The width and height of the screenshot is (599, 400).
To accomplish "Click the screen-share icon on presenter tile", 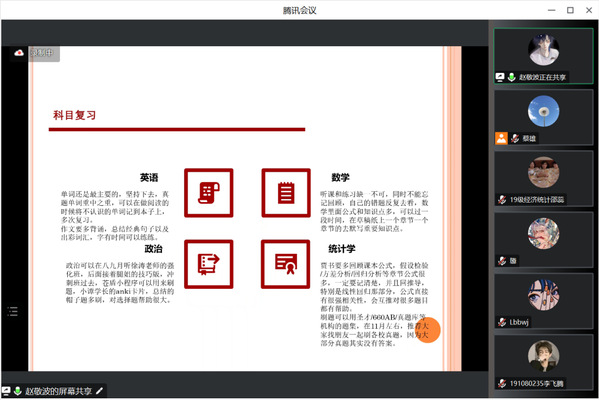I will point(500,77).
